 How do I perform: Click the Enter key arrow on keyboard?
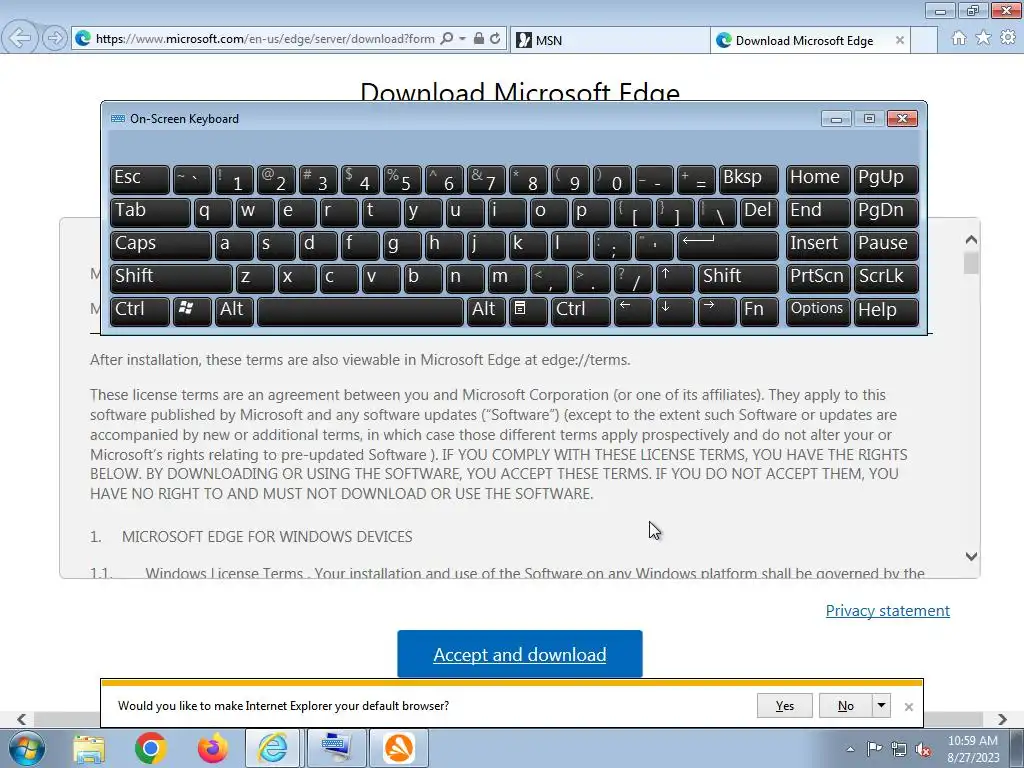point(728,244)
